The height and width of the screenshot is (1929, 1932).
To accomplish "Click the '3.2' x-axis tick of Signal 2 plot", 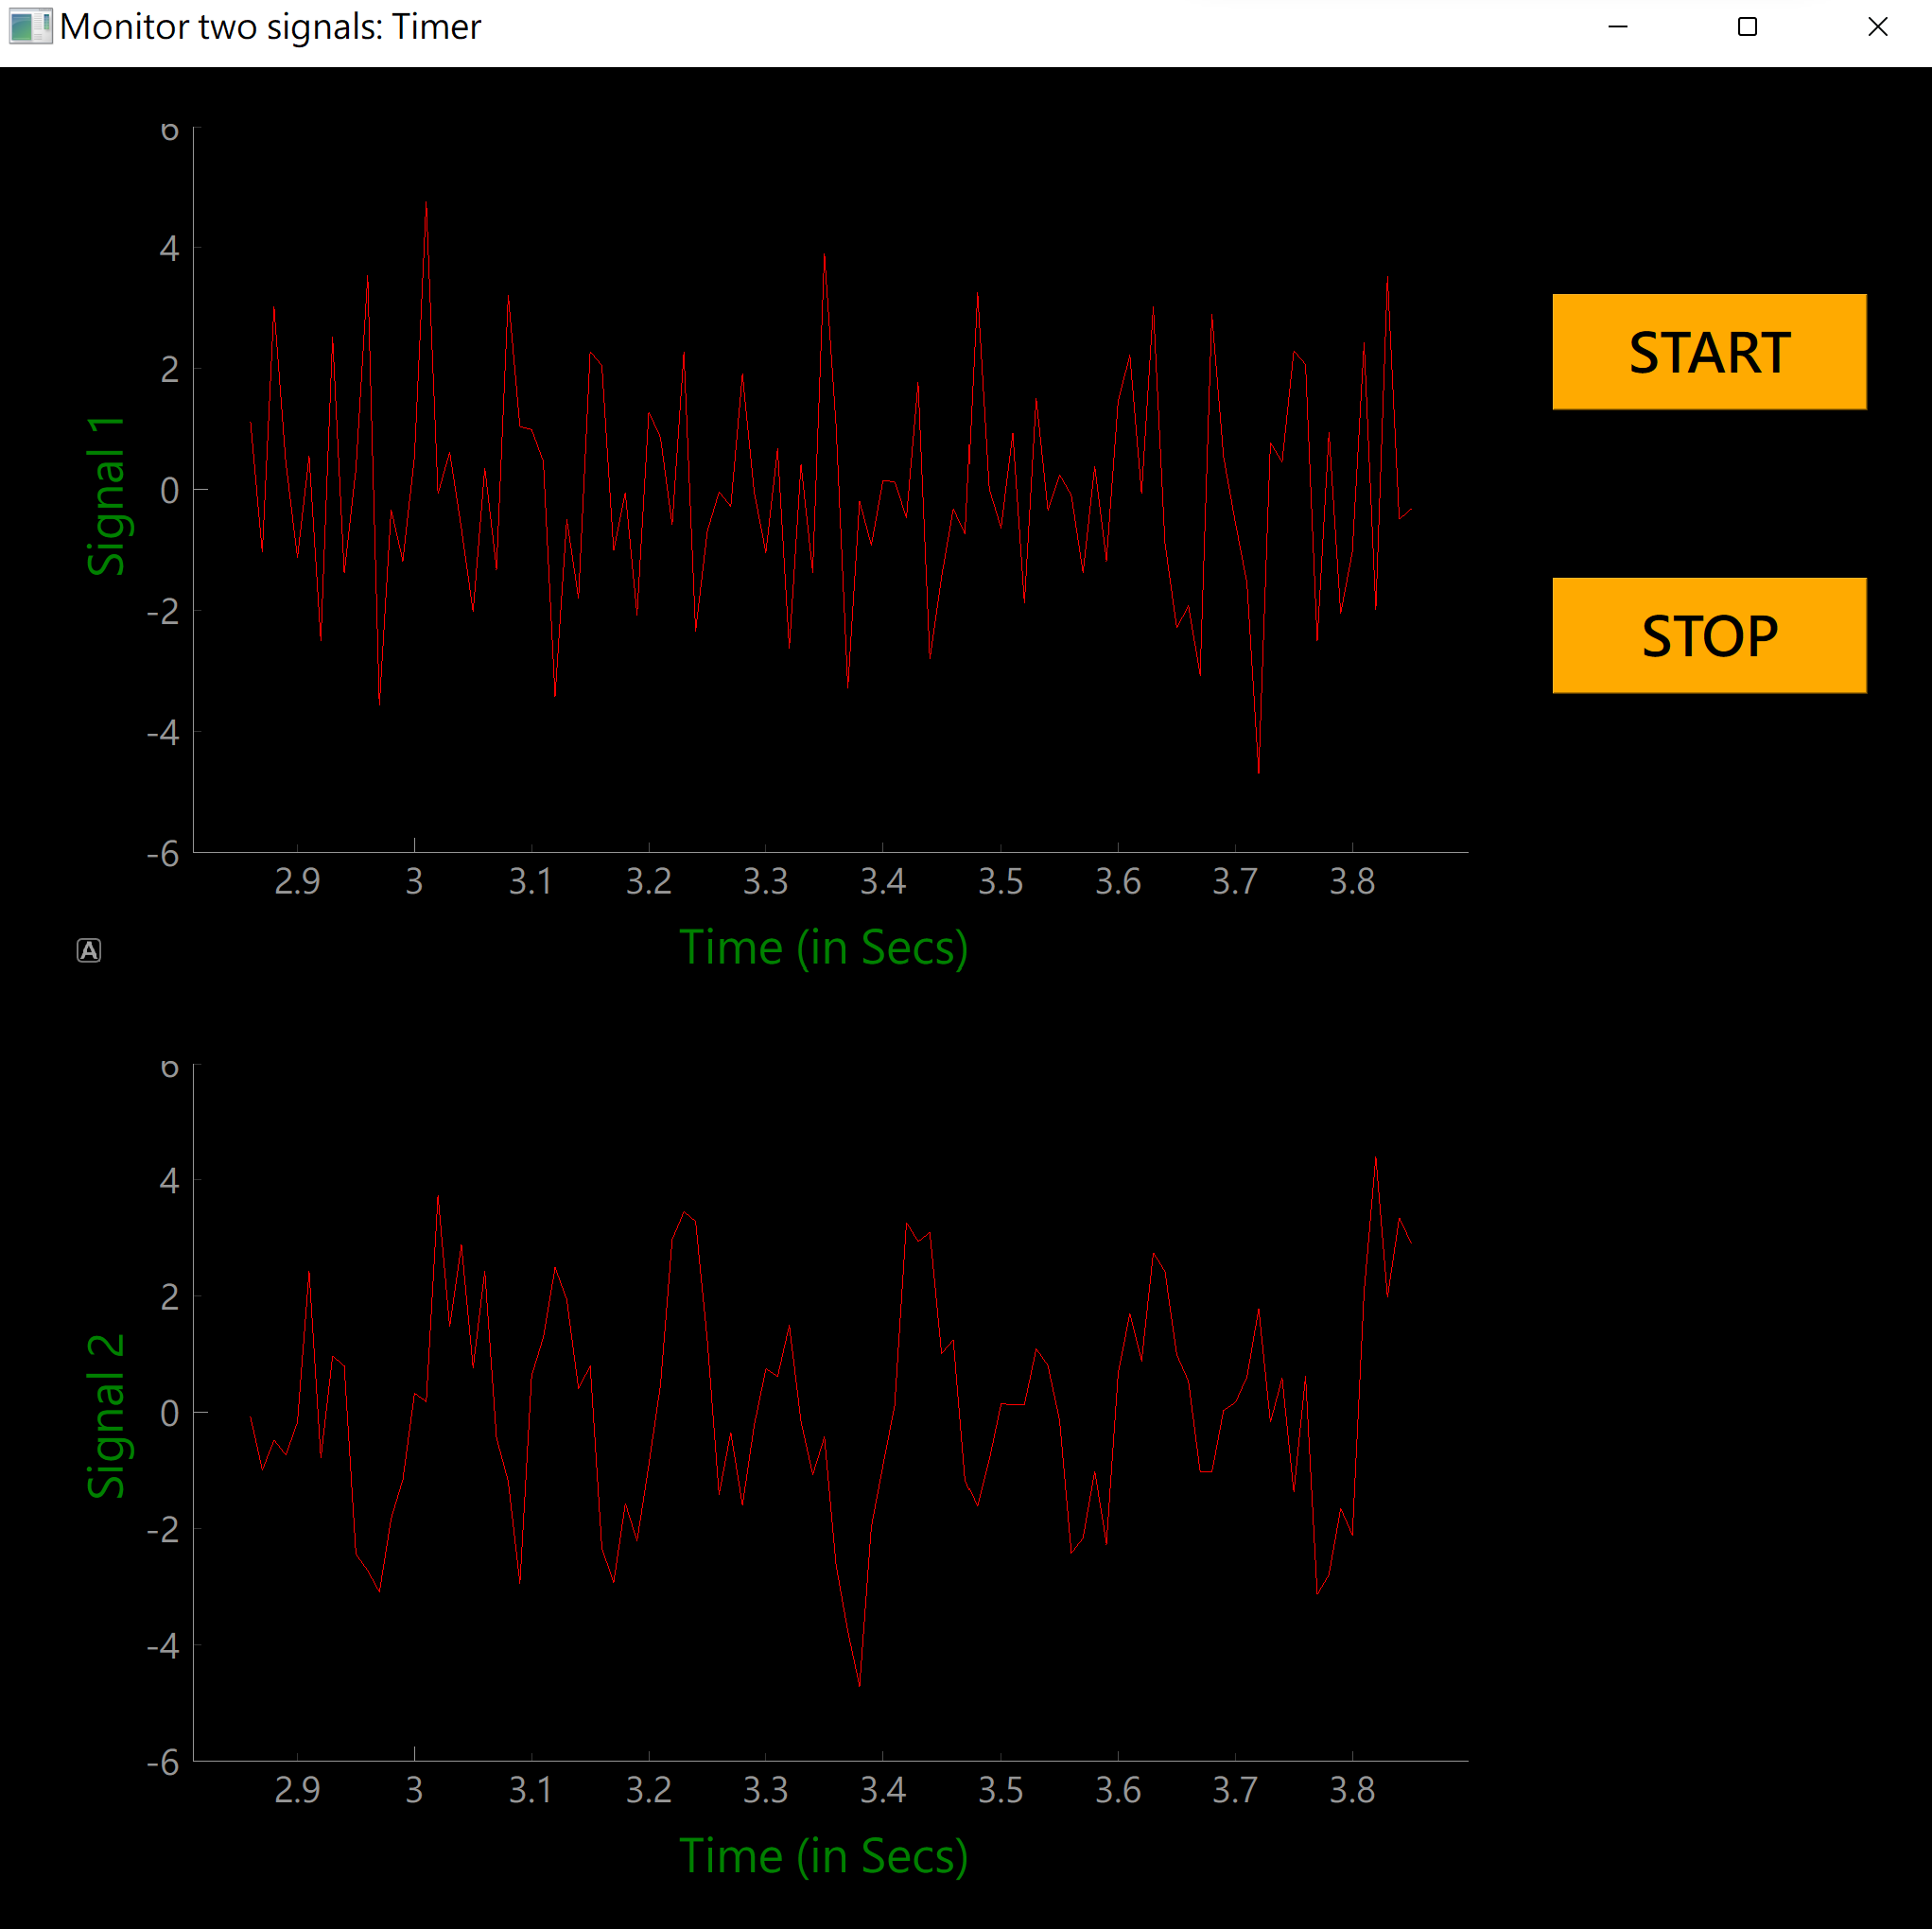I will coord(648,1790).
